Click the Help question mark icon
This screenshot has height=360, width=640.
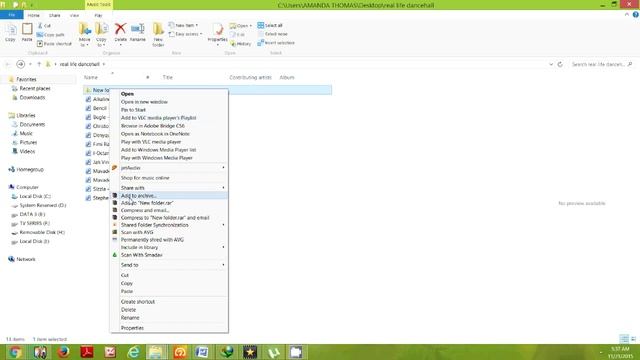point(636,15)
